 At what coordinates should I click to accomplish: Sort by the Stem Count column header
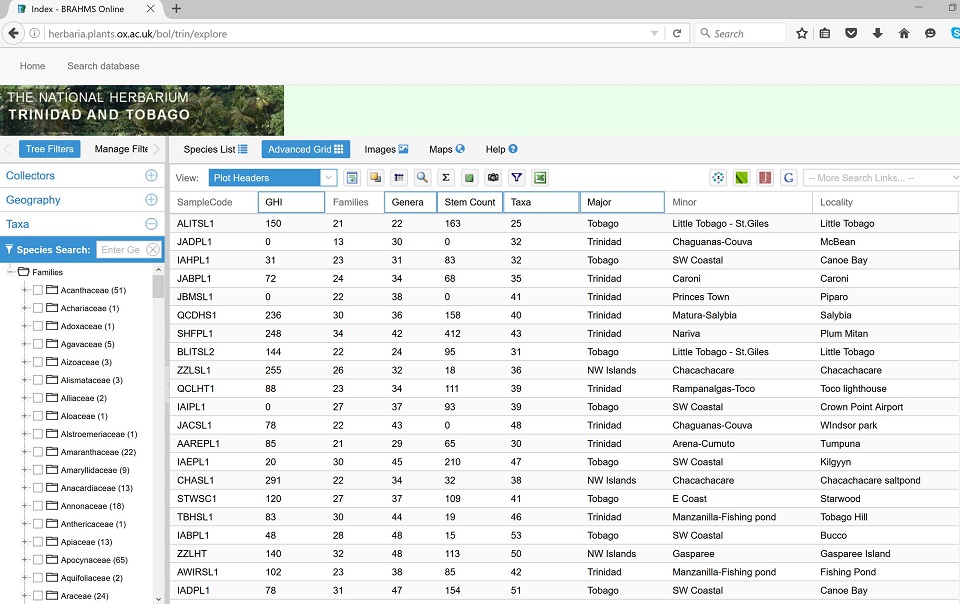coord(470,202)
